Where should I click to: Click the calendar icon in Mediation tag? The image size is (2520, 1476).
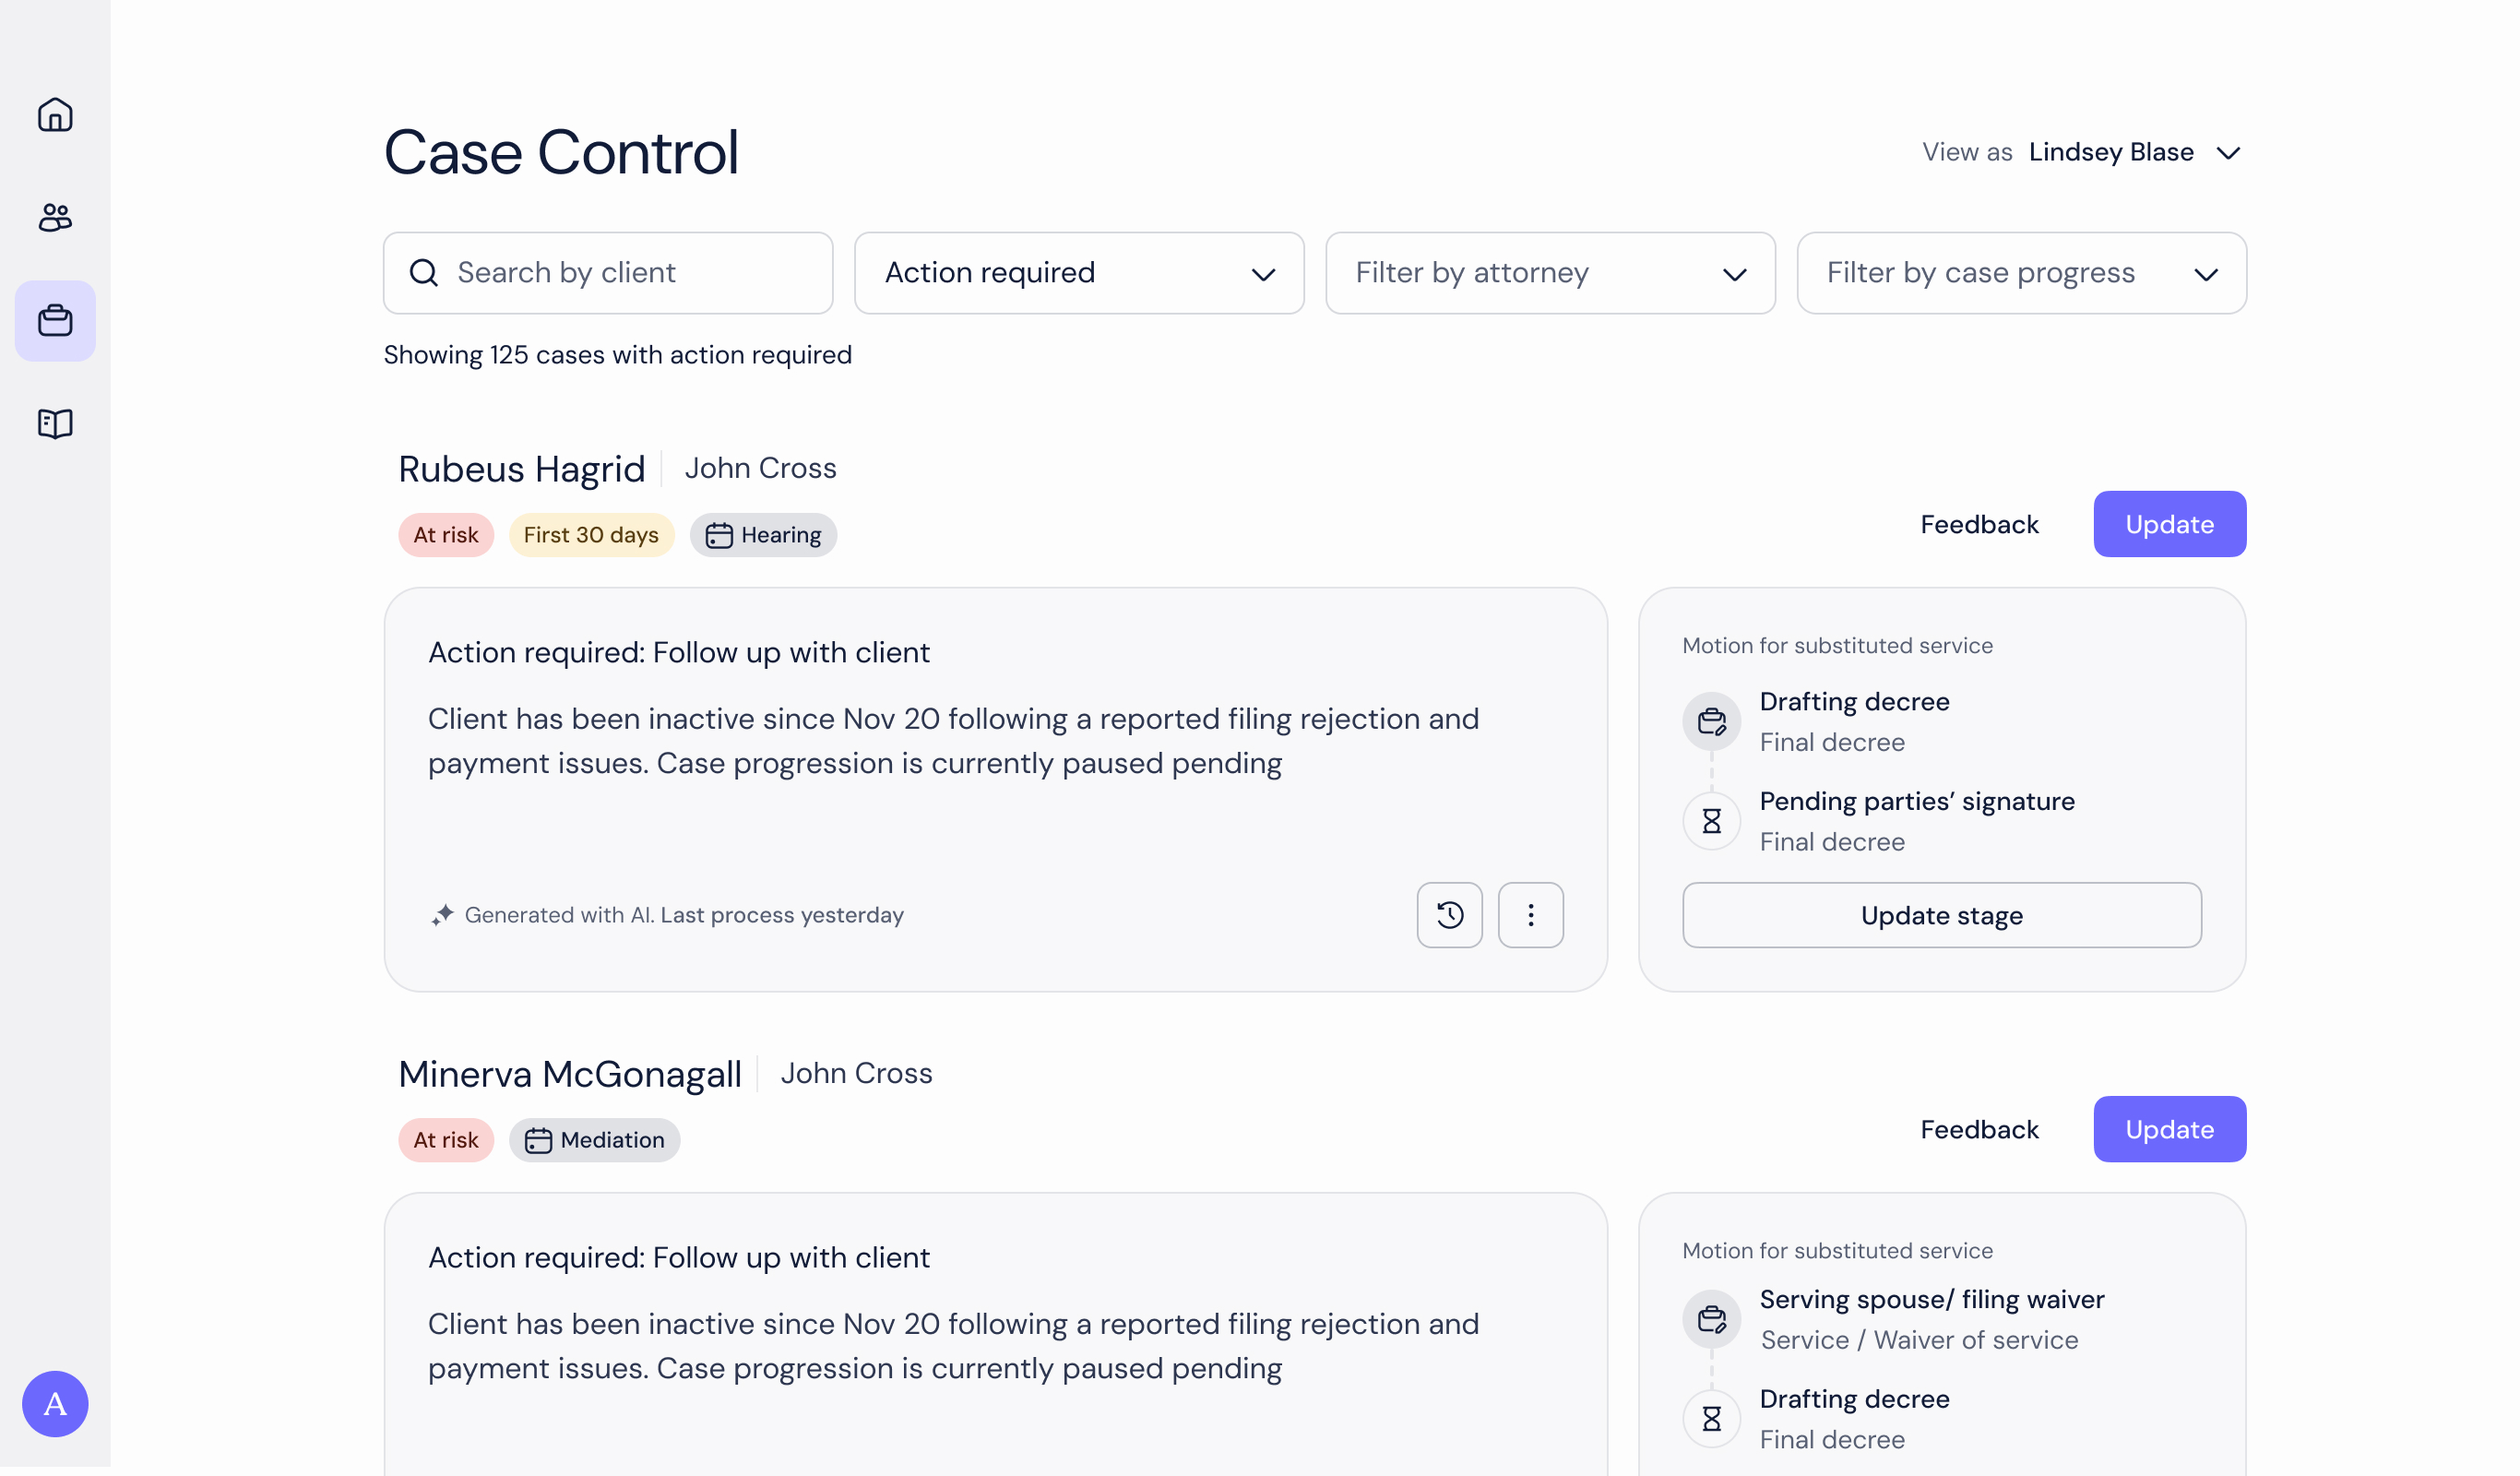coord(538,1141)
